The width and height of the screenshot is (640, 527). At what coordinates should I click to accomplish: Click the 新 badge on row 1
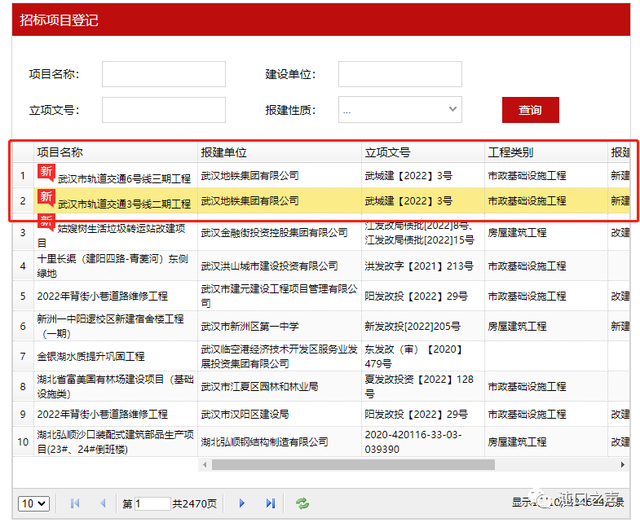coord(46,171)
